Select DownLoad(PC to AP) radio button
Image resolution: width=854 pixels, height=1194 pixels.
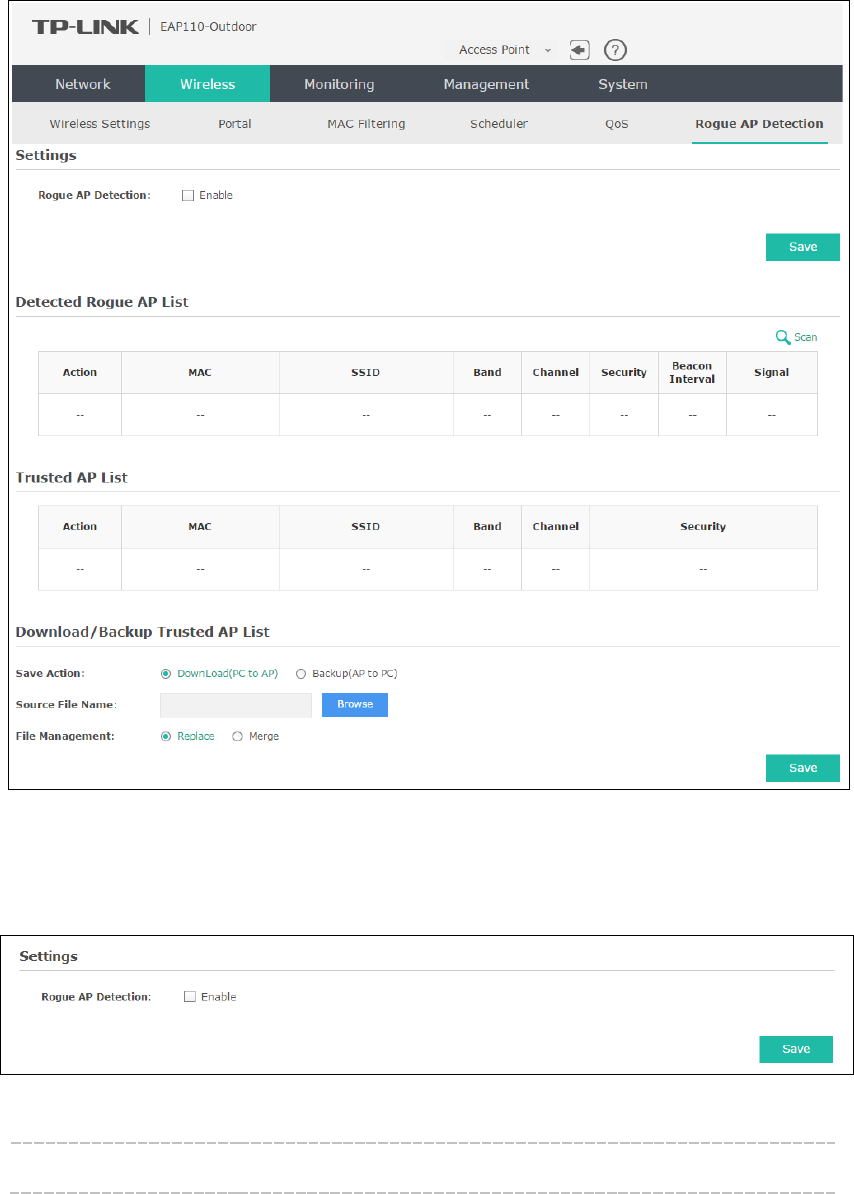click(166, 674)
